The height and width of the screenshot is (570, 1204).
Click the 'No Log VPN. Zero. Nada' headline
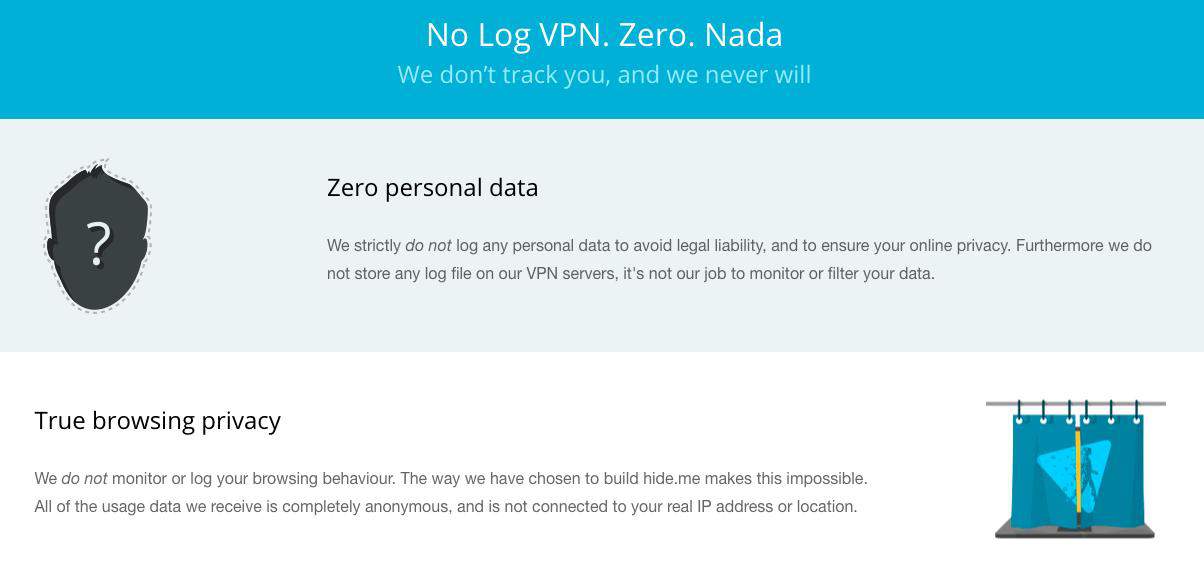click(x=604, y=35)
